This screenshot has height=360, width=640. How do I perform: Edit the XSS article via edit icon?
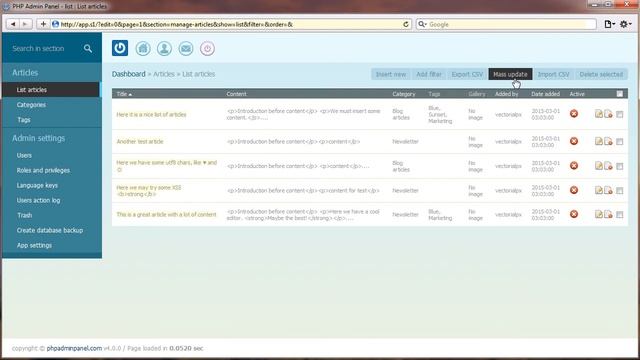click(598, 190)
